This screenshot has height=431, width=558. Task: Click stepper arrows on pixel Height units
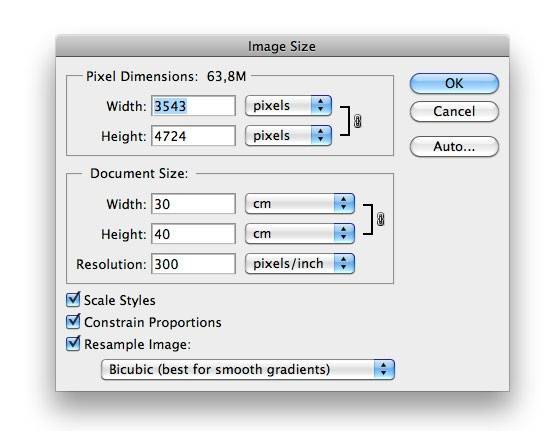321,135
